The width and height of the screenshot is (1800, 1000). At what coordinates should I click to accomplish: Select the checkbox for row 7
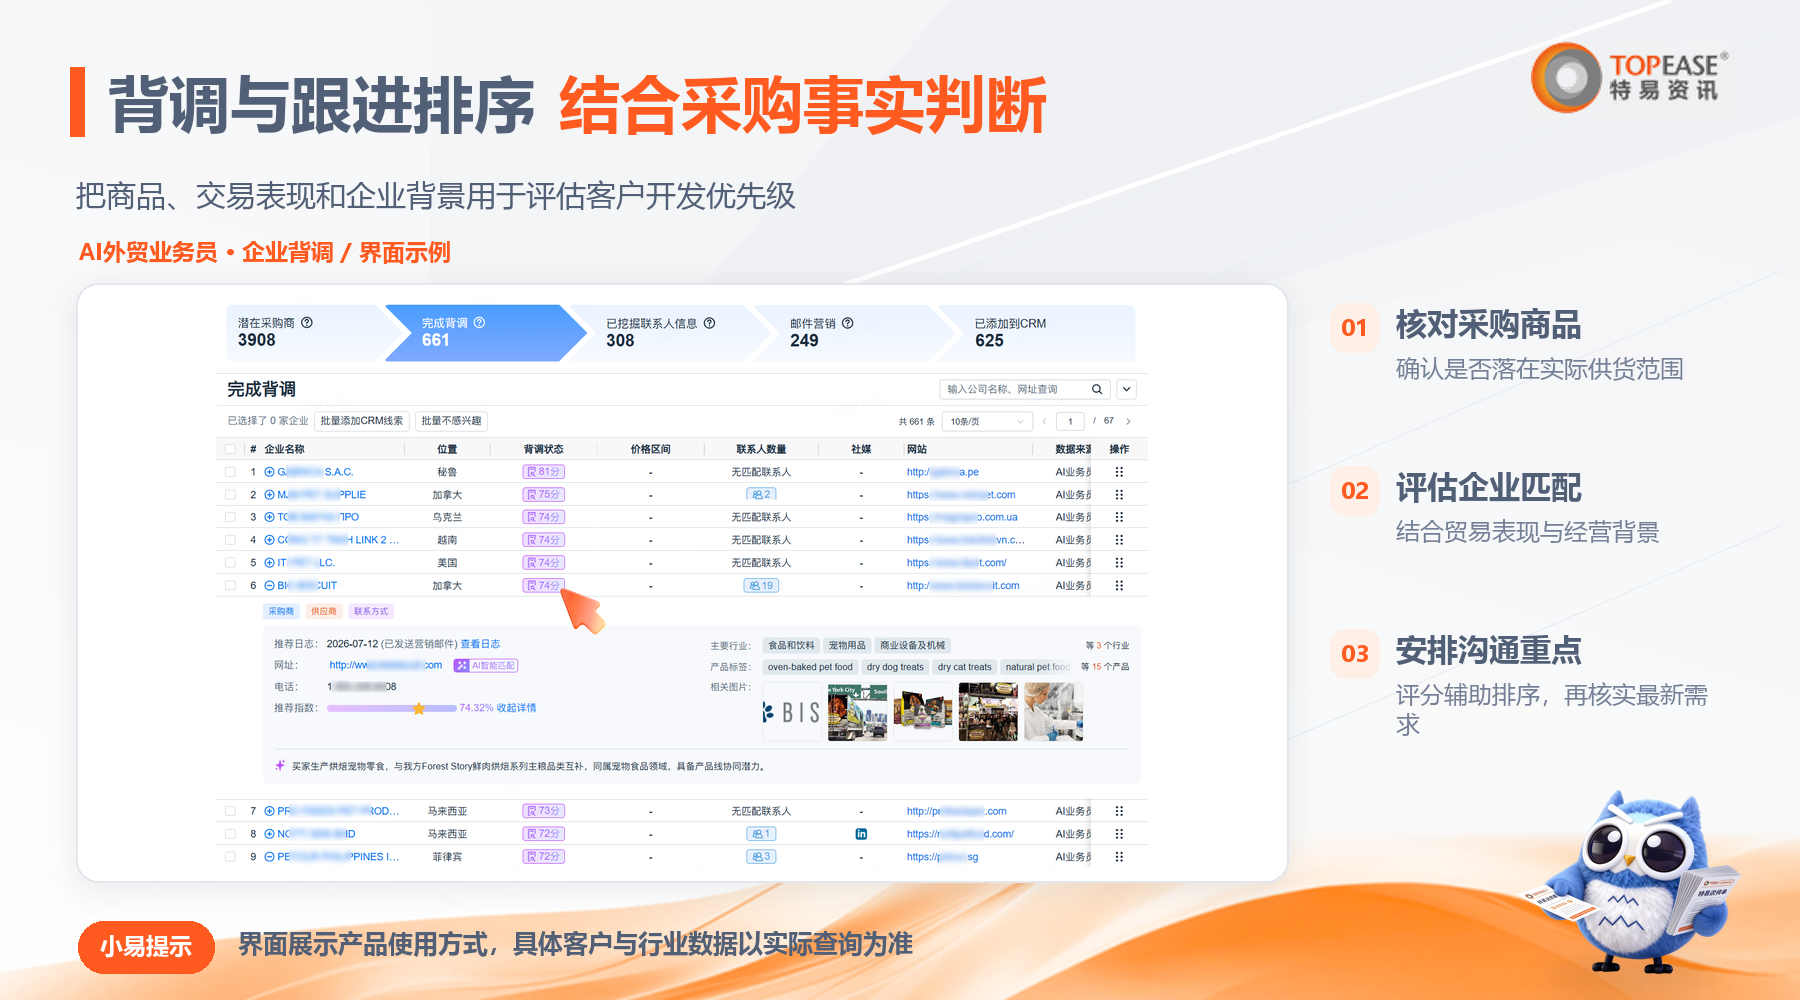[231, 811]
